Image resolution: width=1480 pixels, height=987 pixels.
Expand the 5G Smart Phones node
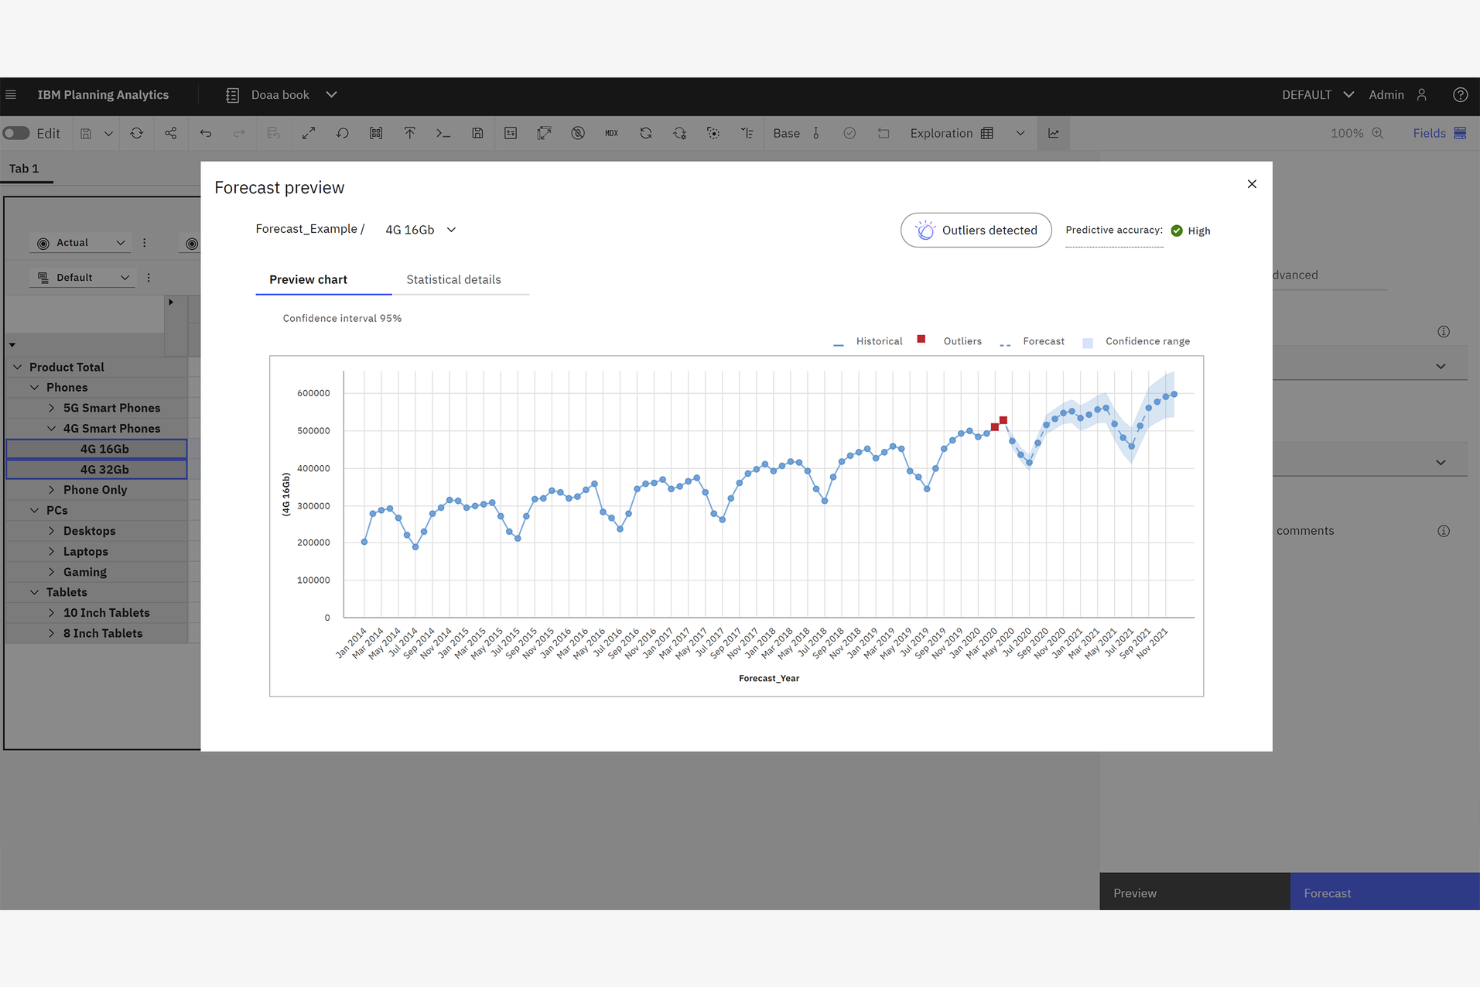point(52,408)
